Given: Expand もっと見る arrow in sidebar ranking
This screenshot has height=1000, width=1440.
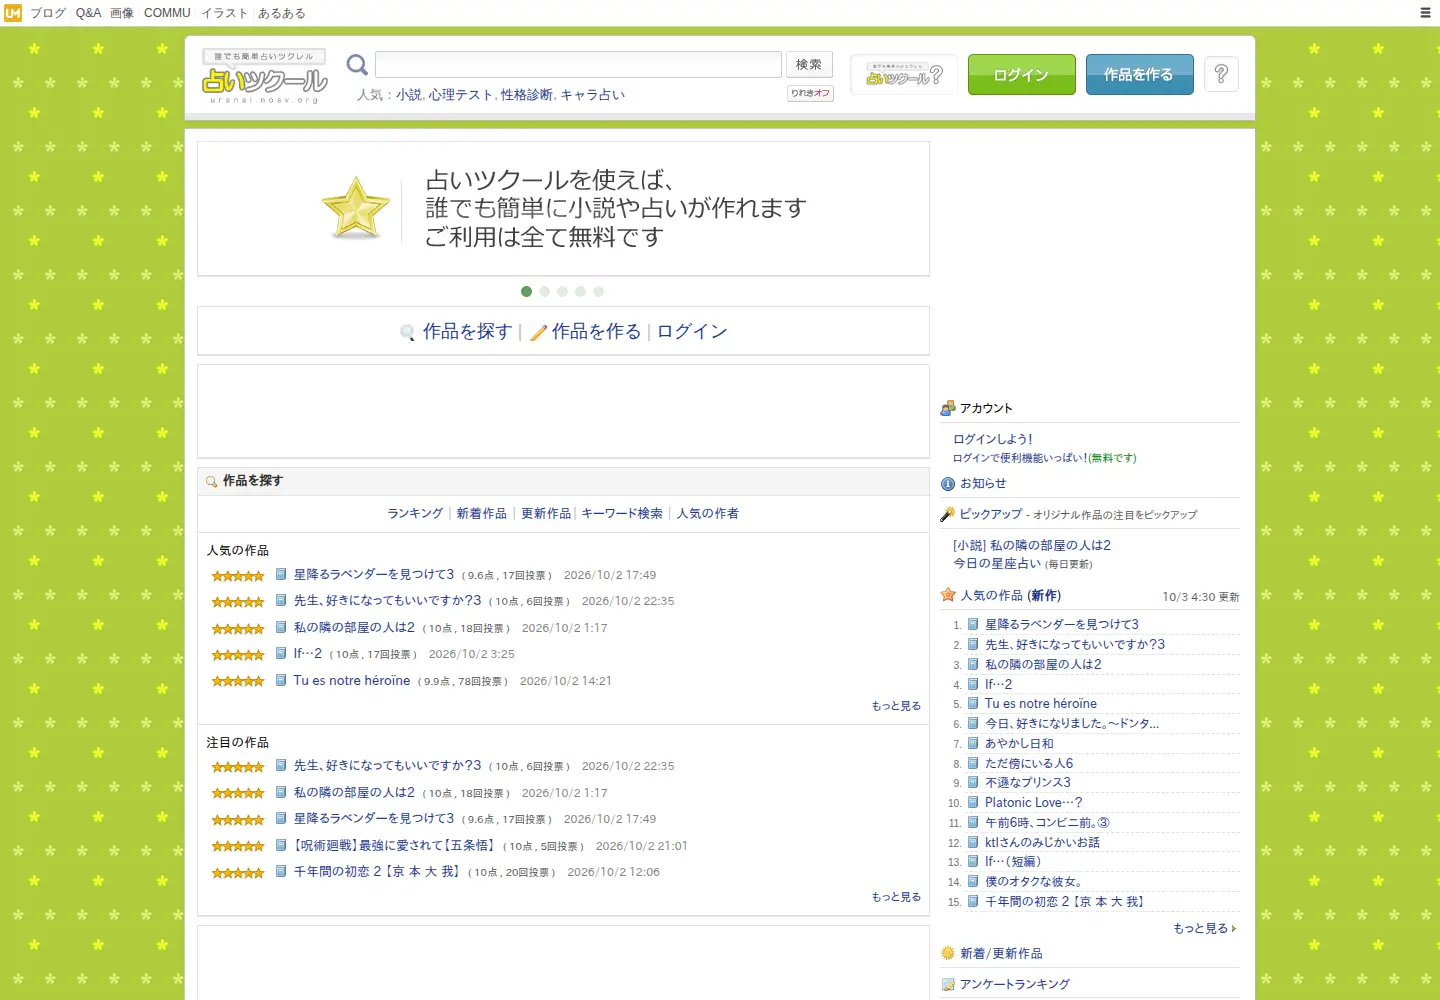Looking at the screenshot, I should (x=1205, y=928).
